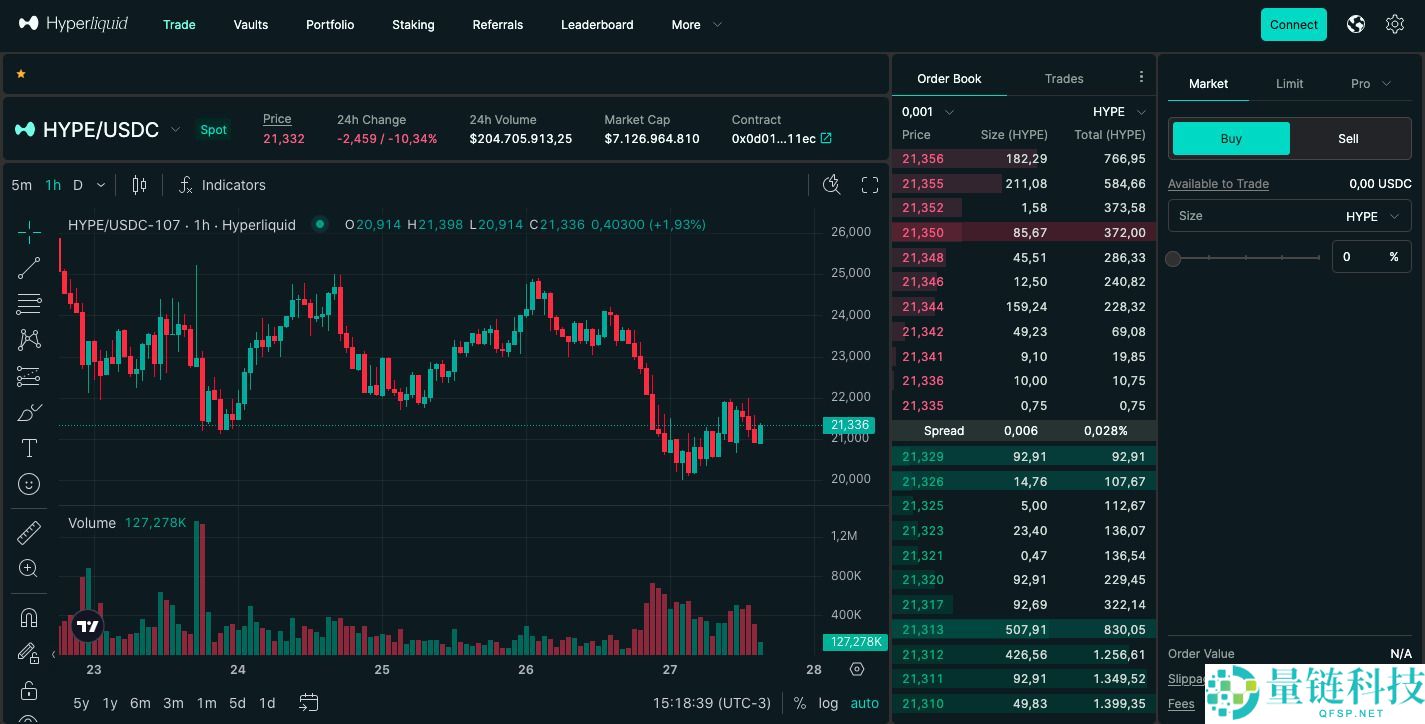
Task: Open the settings gear
Action: [x=1395, y=24]
